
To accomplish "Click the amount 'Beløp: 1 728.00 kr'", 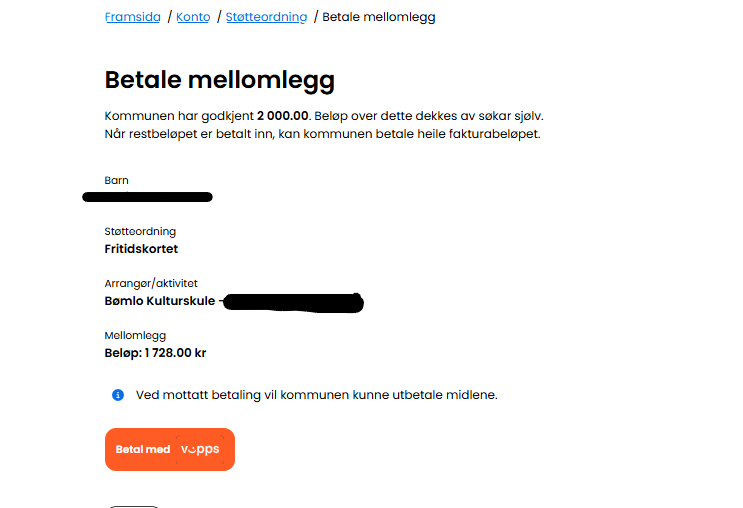I will (x=155, y=352).
